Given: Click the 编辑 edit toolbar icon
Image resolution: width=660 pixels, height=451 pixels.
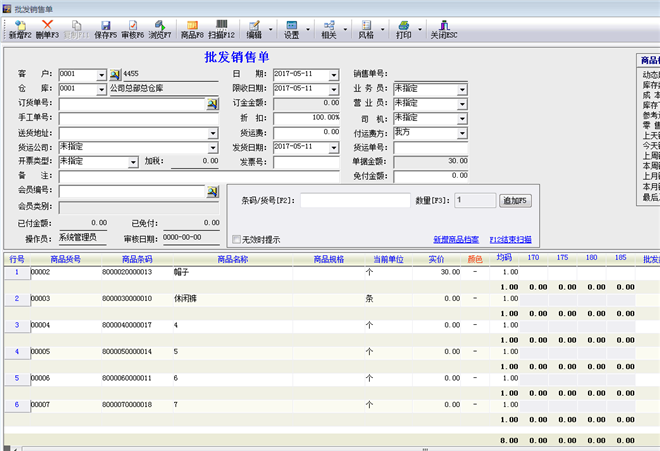Looking at the screenshot, I should [254, 29].
